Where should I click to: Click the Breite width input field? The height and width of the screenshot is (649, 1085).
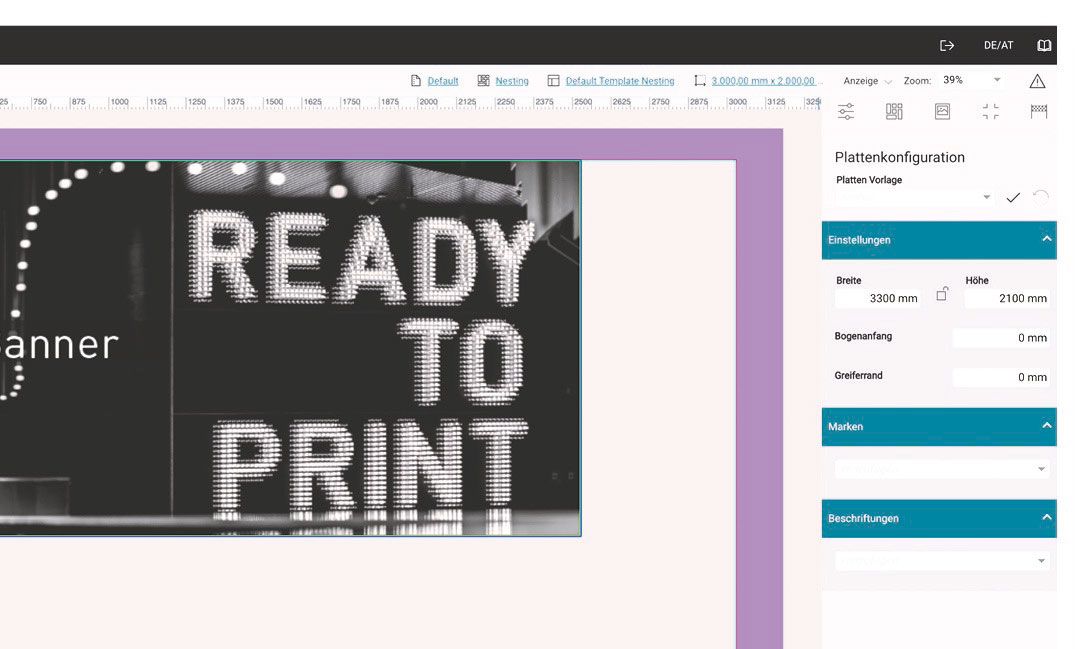coord(878,298)
